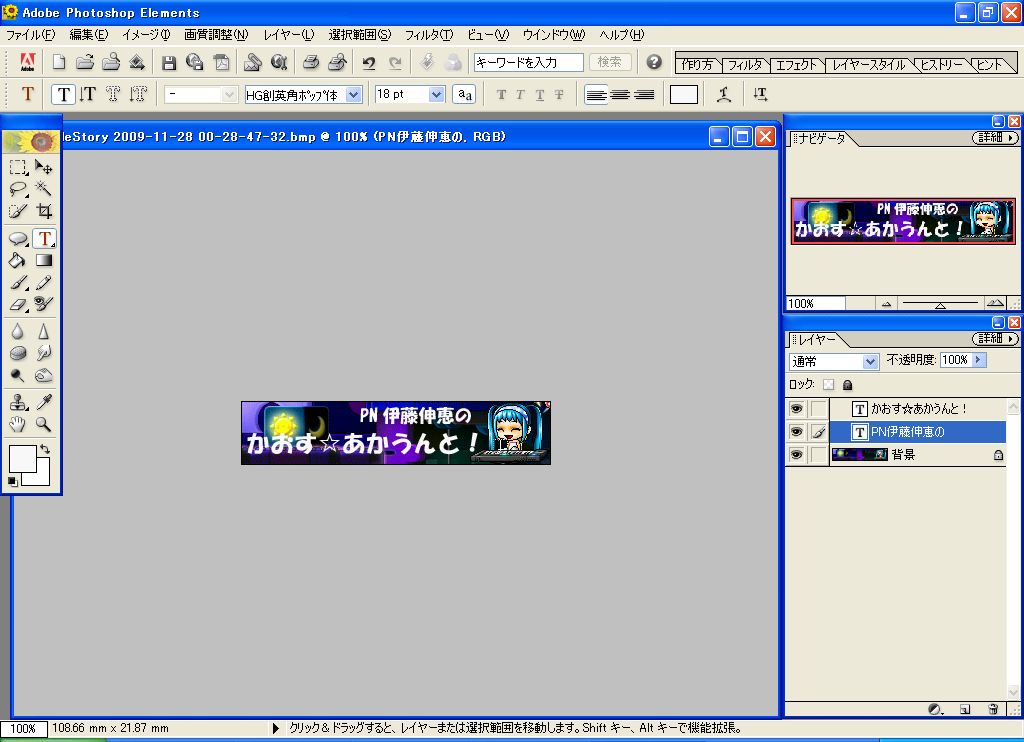The width and height of the screenshot is (1024, 742).
Task: Select the Smudge tool
Action: (x=44, y=353)
